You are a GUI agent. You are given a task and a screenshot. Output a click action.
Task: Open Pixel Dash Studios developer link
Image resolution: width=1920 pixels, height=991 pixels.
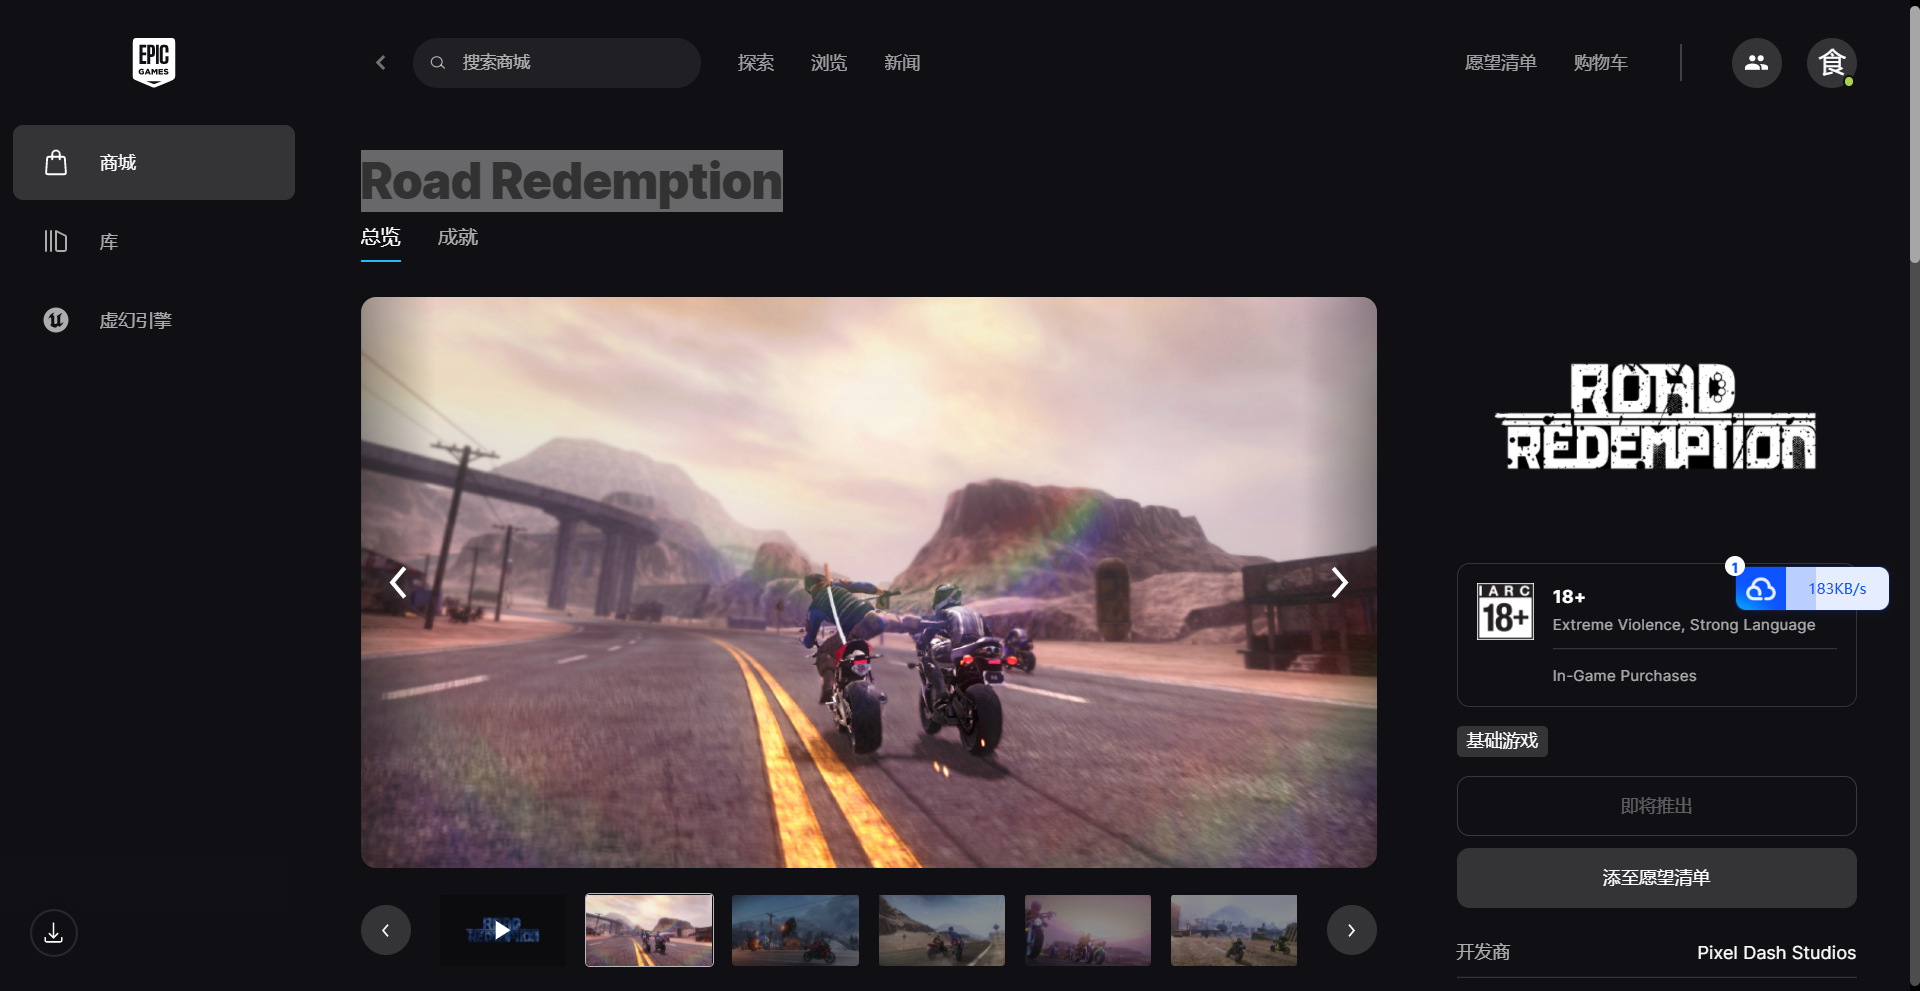coord(1776,953)
